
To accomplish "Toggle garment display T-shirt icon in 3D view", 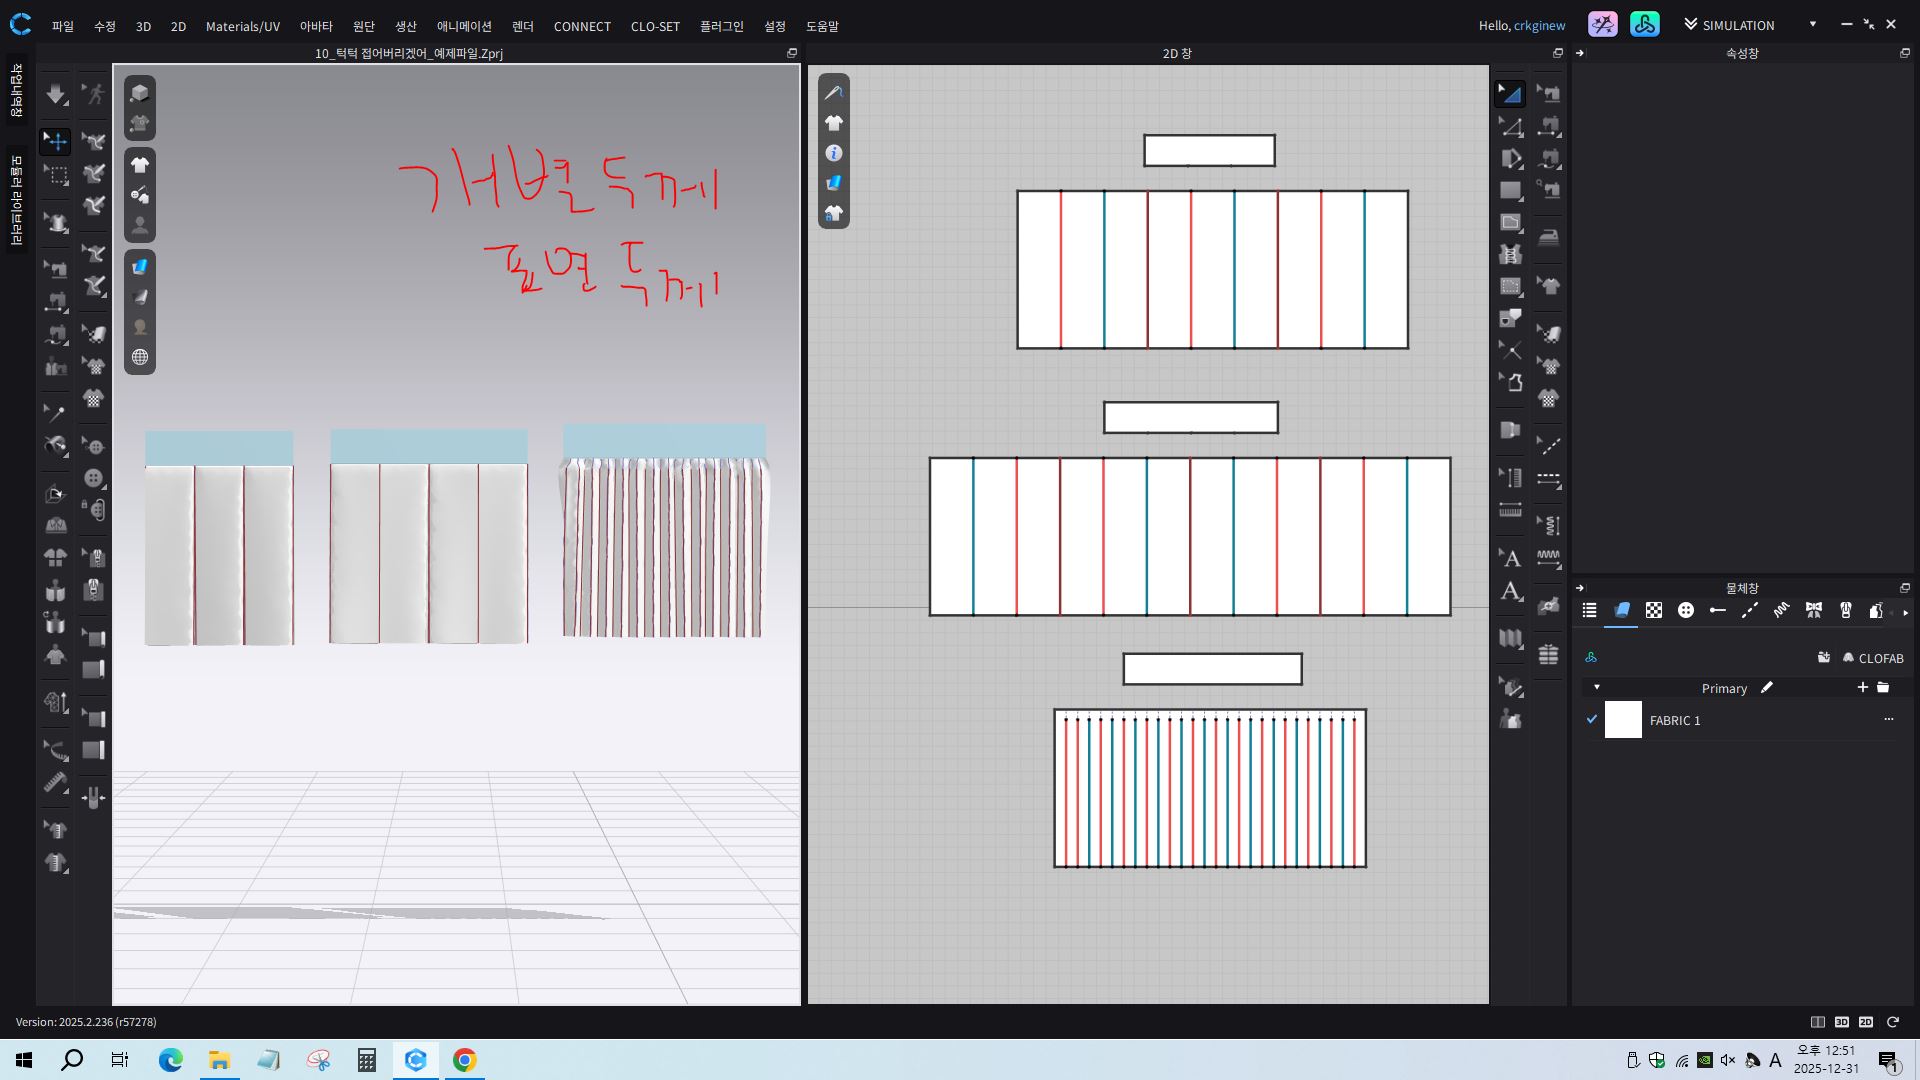I will pos(140,165).
